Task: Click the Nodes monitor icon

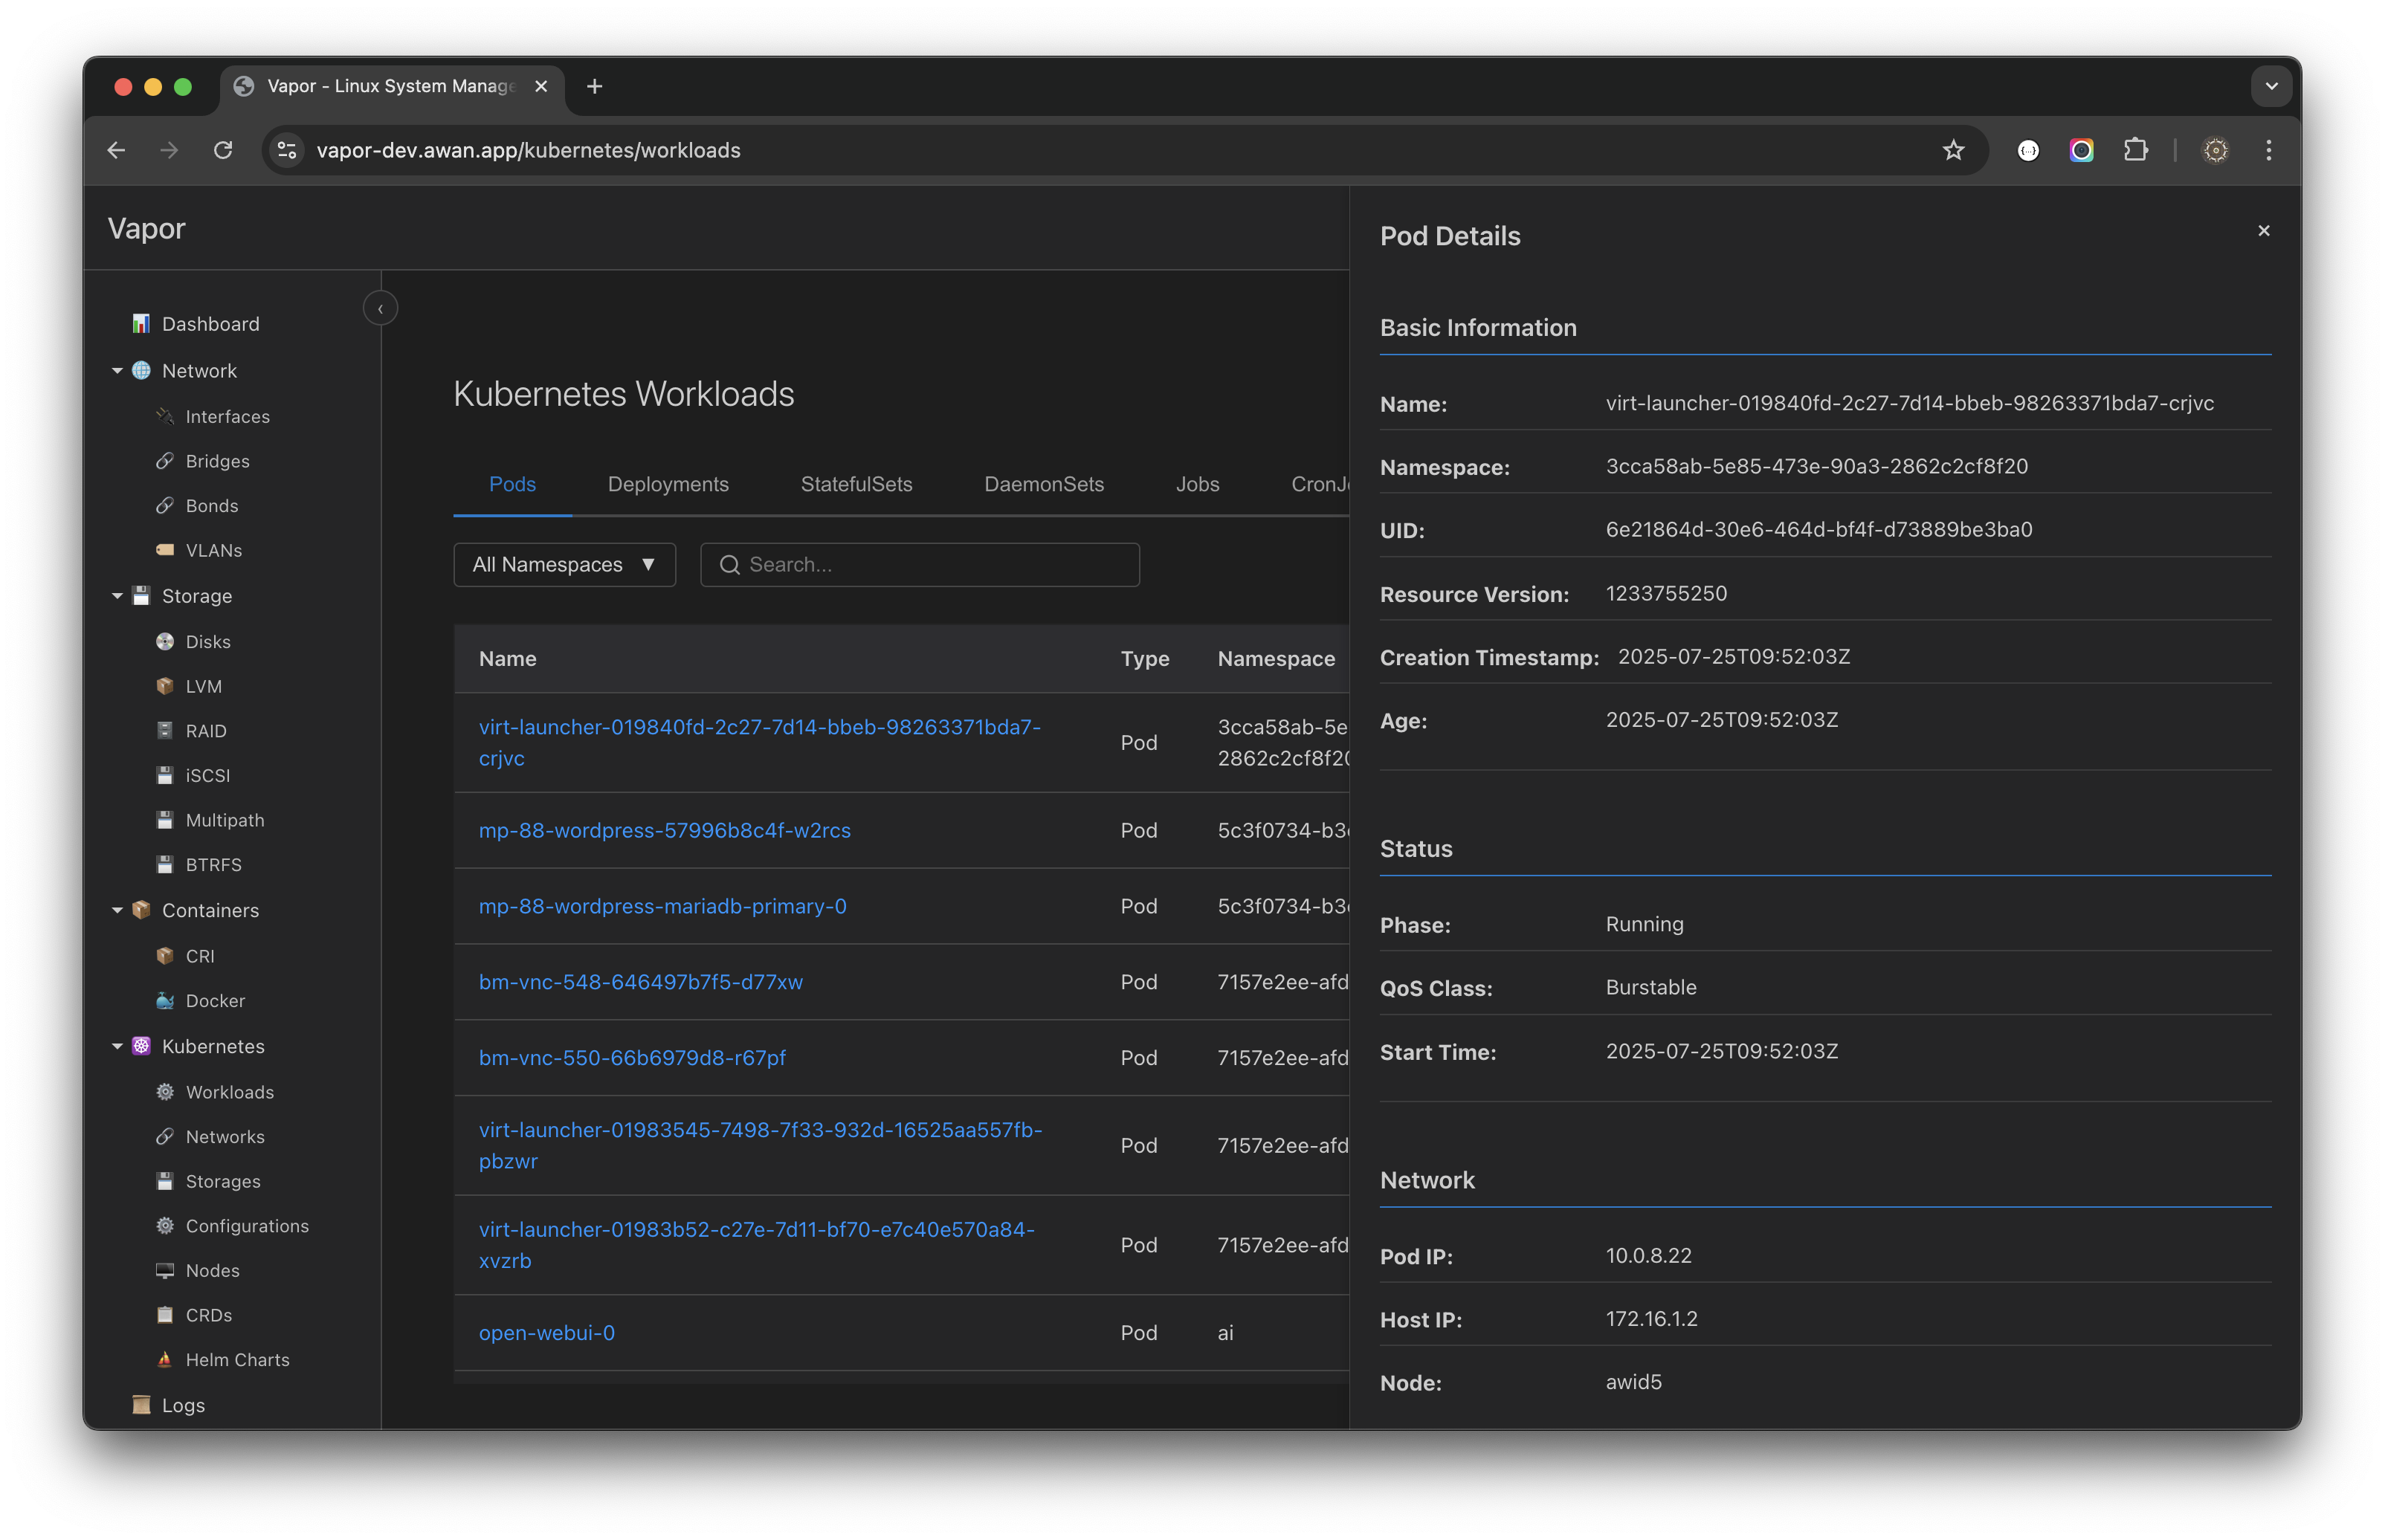Action: pos(165,1271)
